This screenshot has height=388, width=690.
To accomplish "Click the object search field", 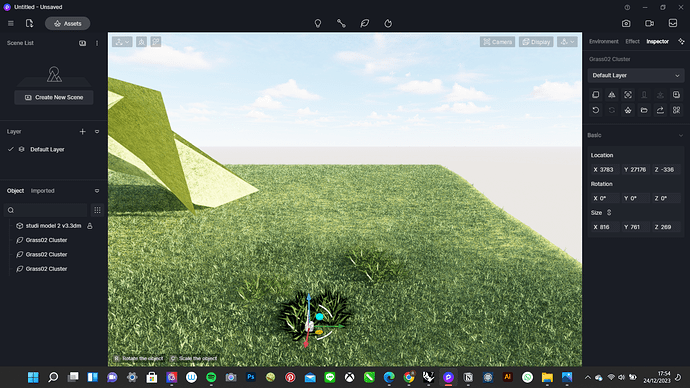I will tap(45, 210).
